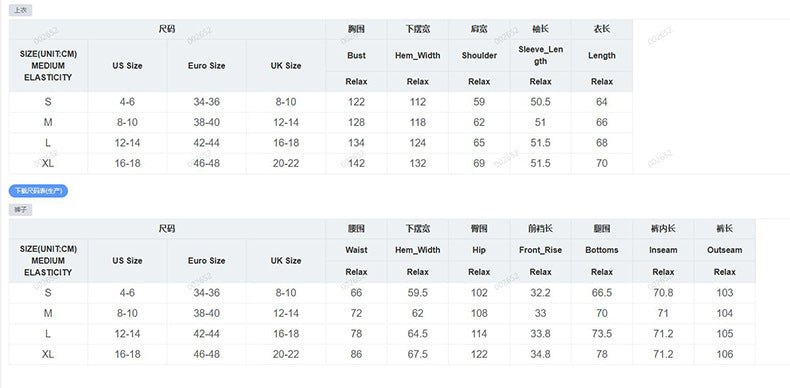
Task: Click the UK Size header in pants table
Action: [x=286, y=261]
